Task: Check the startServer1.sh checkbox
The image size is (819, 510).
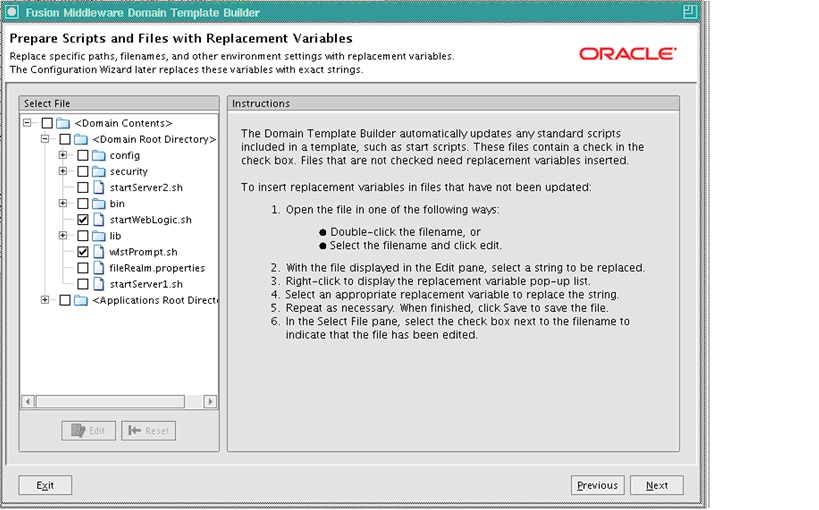Action: [83, 284]
